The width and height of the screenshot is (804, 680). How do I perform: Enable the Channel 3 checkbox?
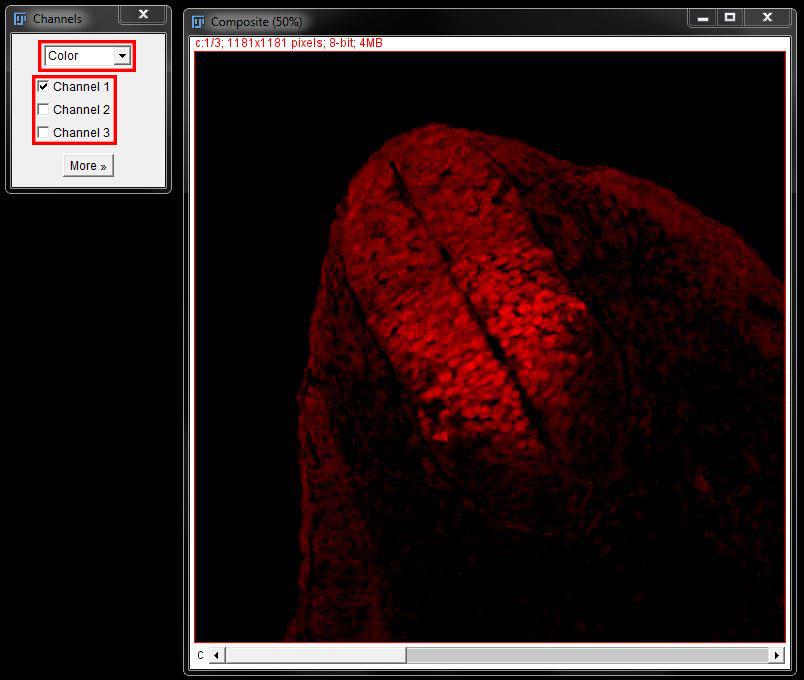[x=43, y=133]
